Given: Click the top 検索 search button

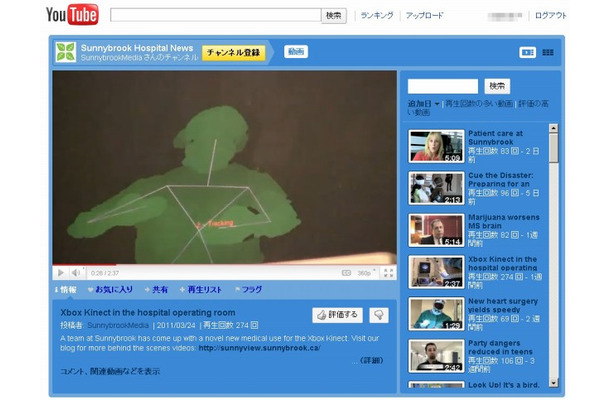Looking at the screenshot, I should pyautogui.click(x=334, y=16).
